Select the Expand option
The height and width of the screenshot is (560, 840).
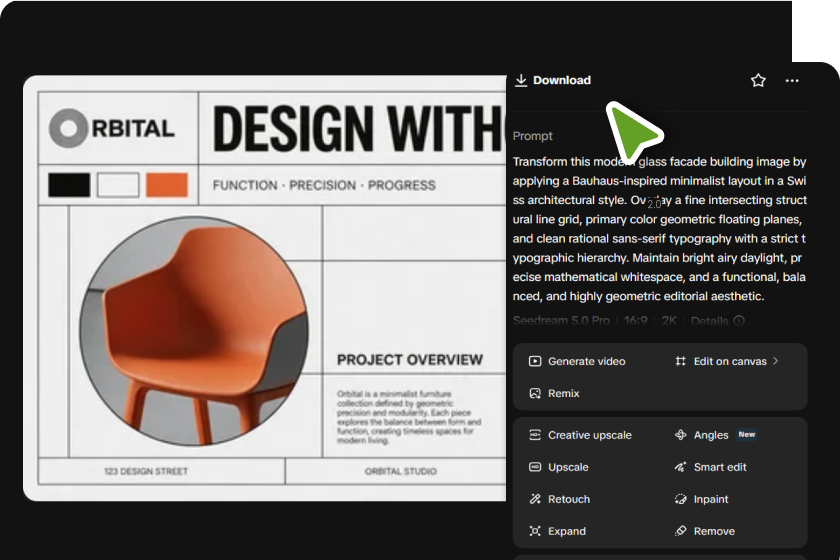[x=567, y=531]
